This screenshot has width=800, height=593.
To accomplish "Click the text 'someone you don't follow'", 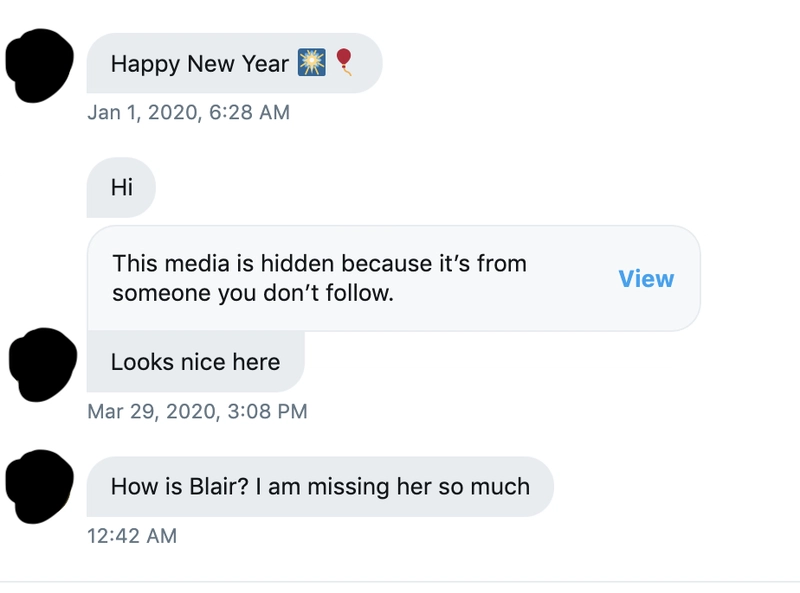I will click(x=253, y=293).
